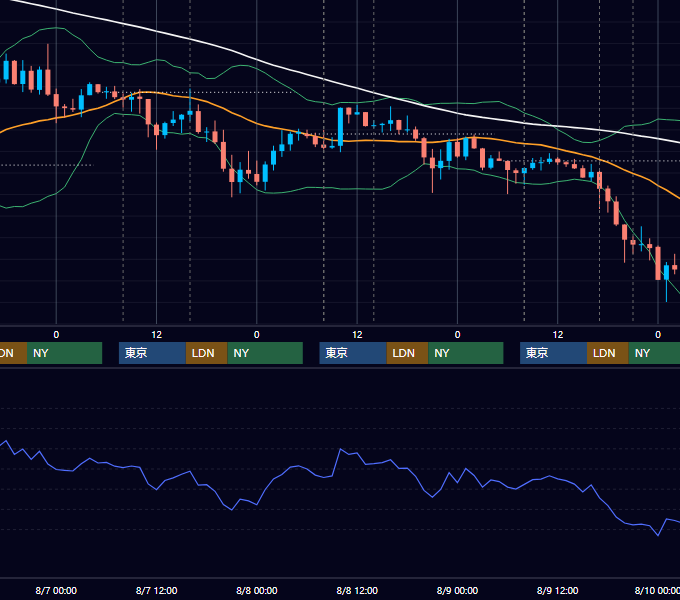Click the LDN session block for 8/9
The height and width of the screenshot is (600, 680).
pos(608,353)
